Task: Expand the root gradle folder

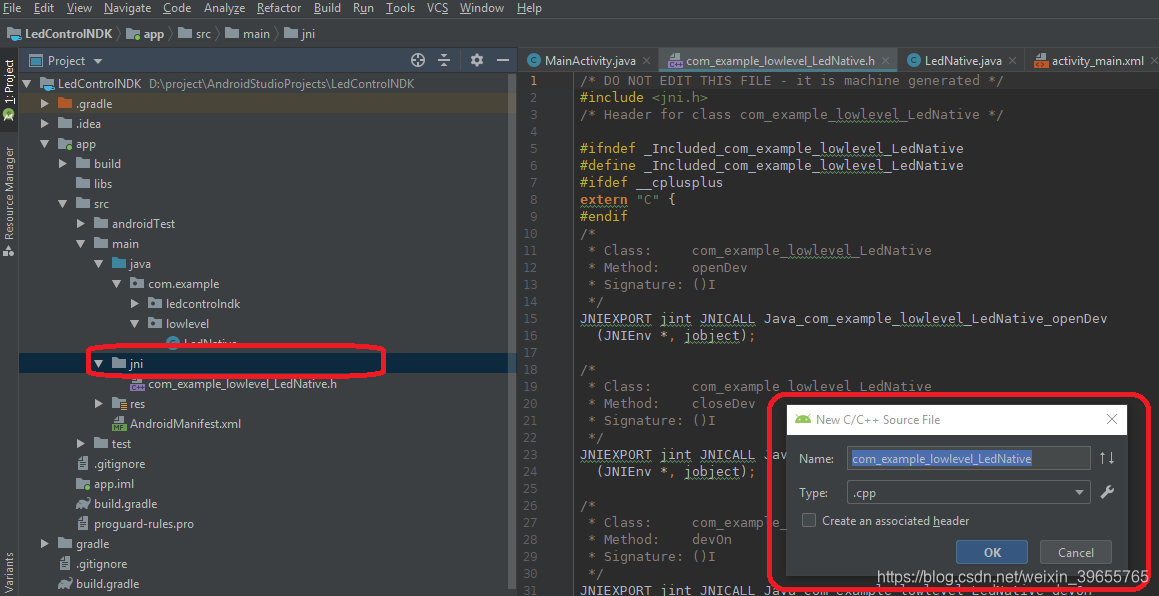Action: [45, 543]
